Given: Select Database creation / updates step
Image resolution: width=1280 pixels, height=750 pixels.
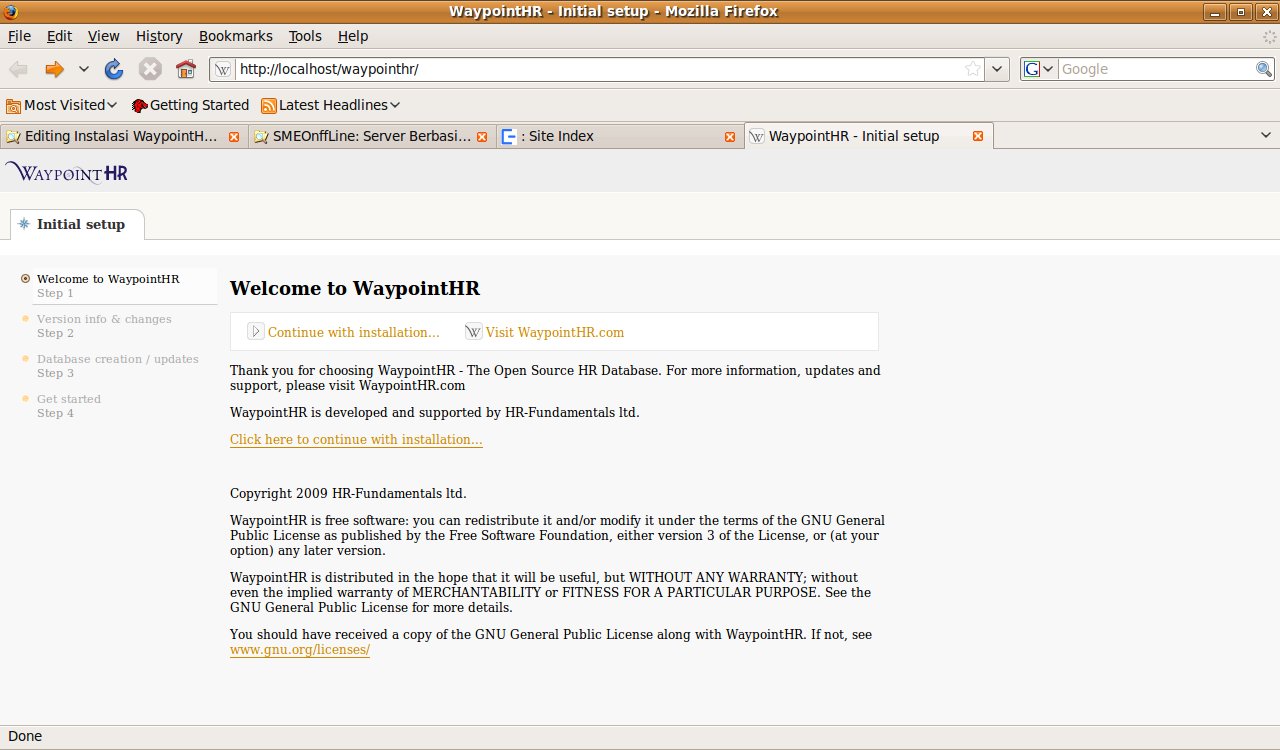Looking at the screenshot, I should pos(117,359).
